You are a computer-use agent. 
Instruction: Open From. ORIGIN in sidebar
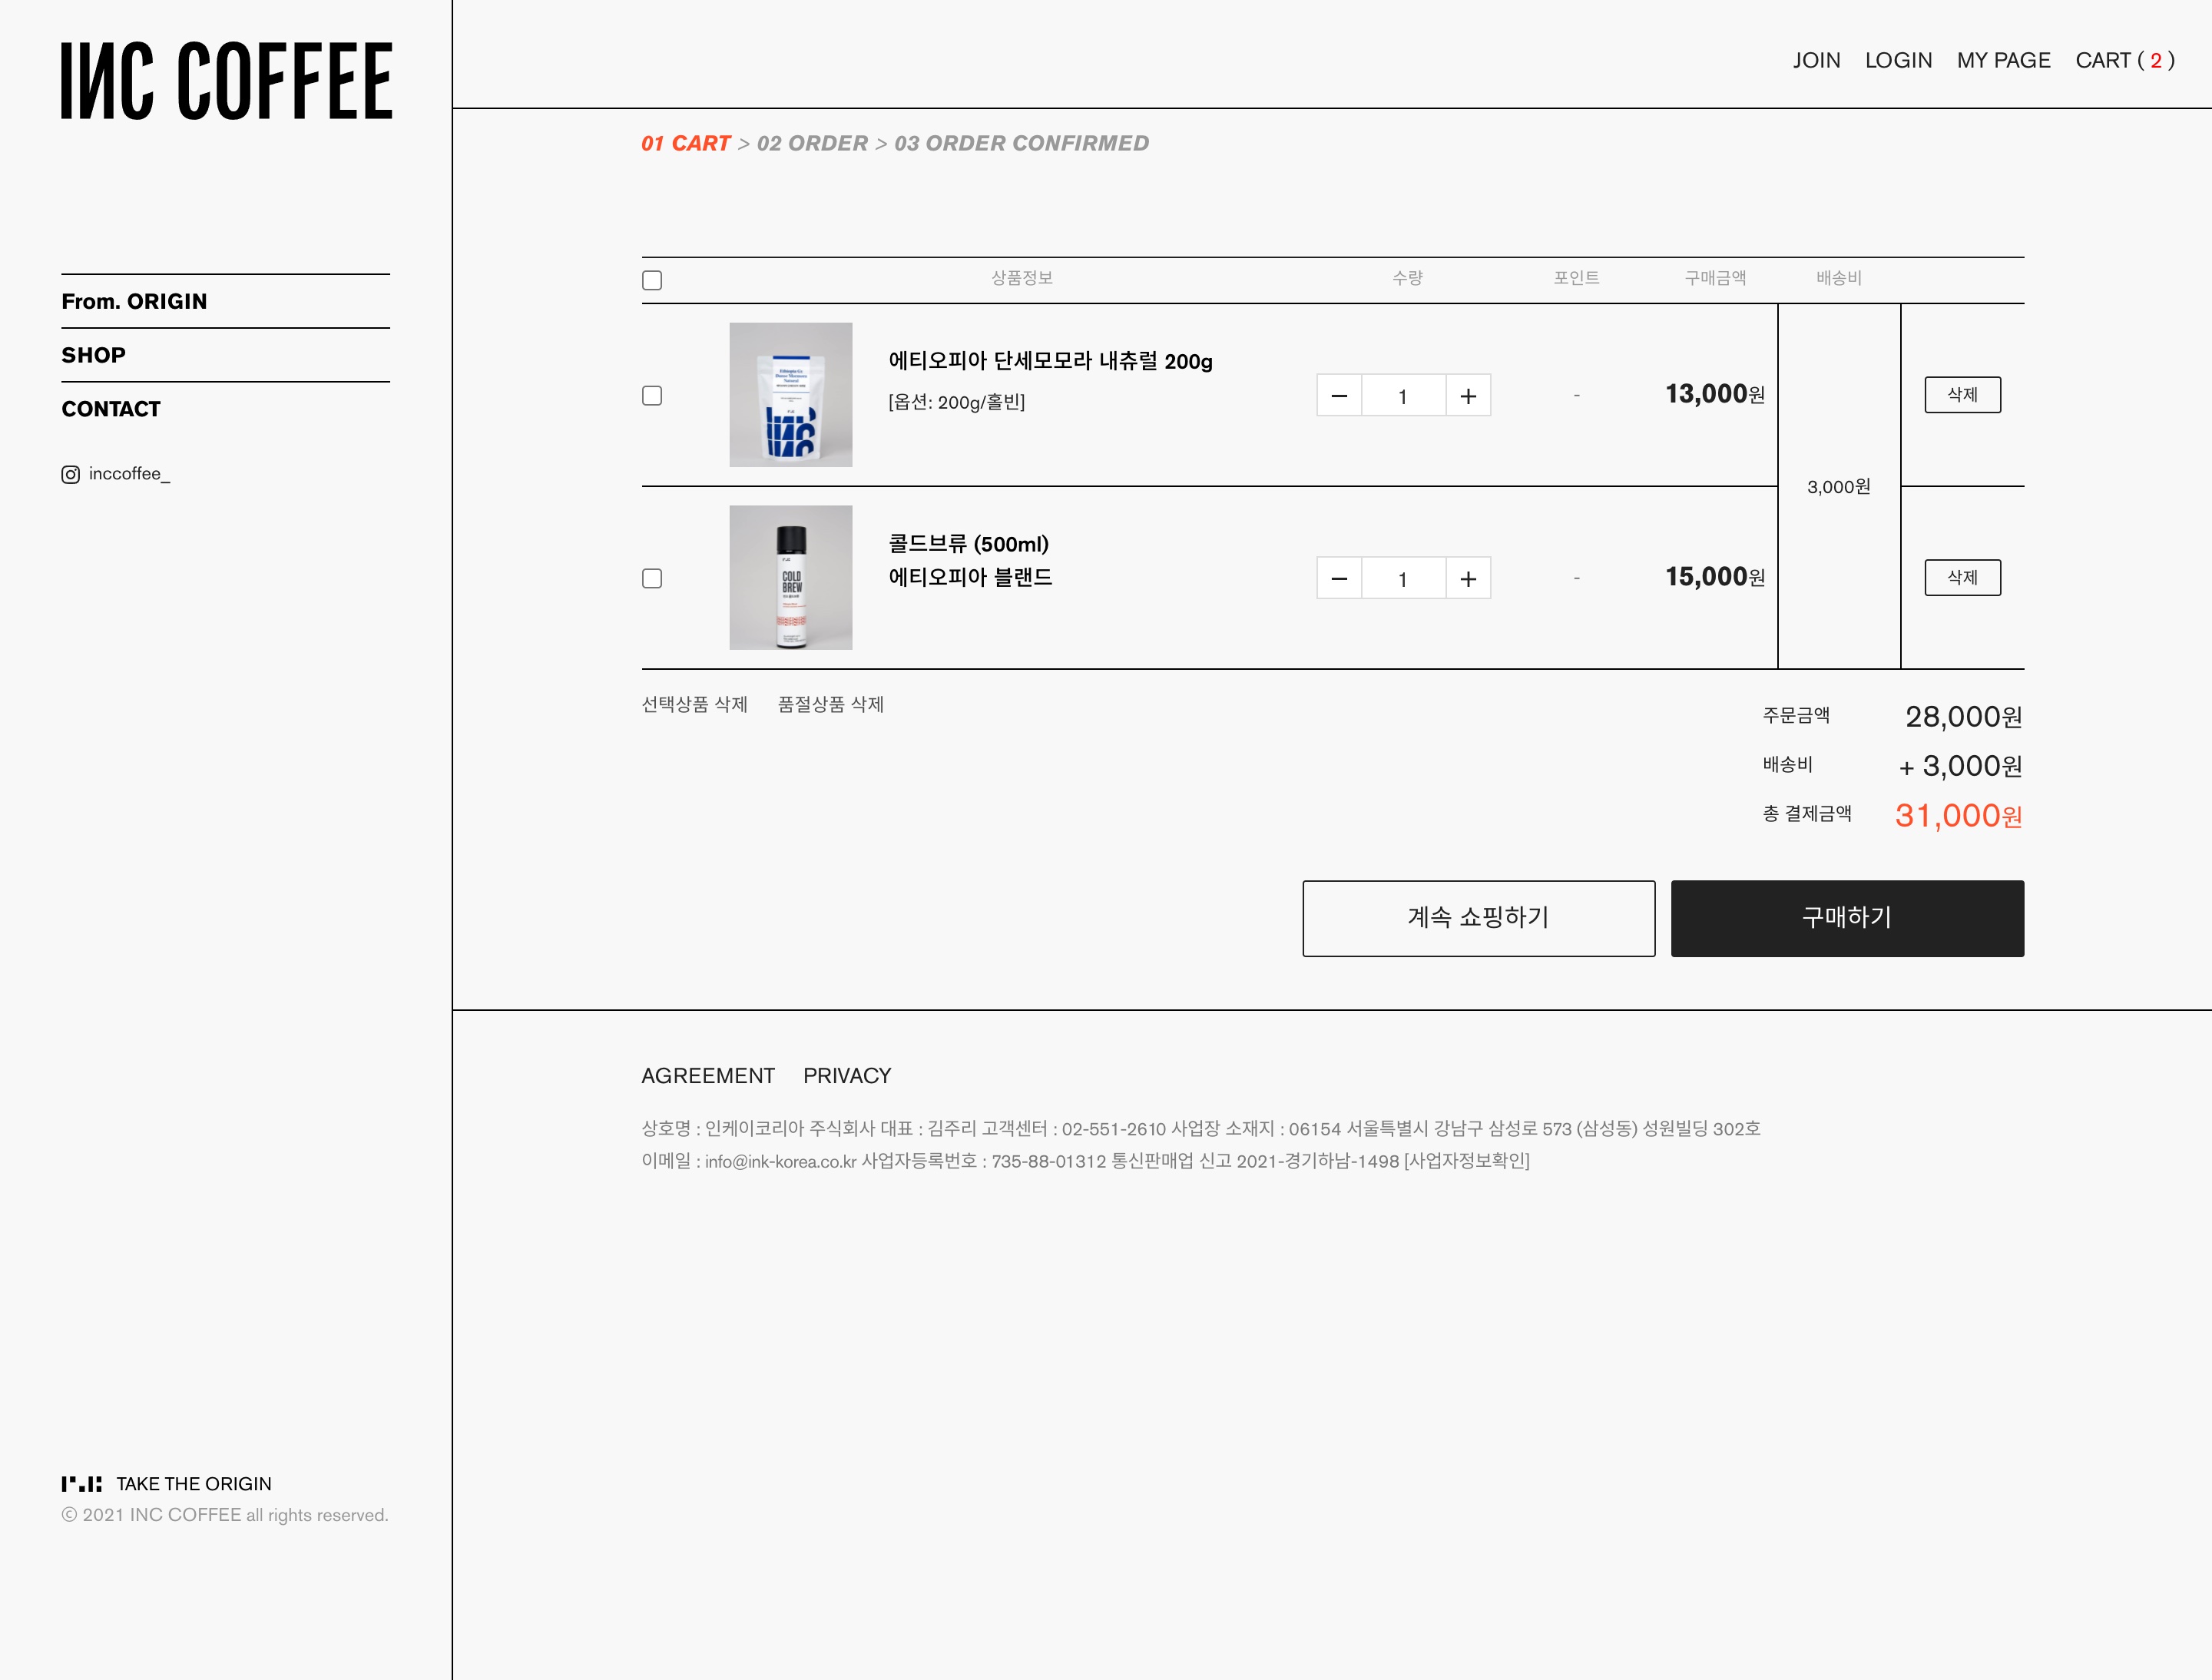pyautogui.click(x=134, y=301)
